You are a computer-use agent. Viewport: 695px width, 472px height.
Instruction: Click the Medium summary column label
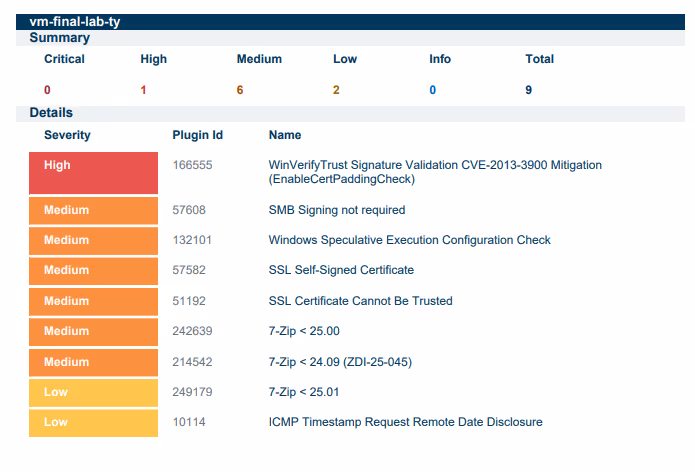[x=259, y=59]
